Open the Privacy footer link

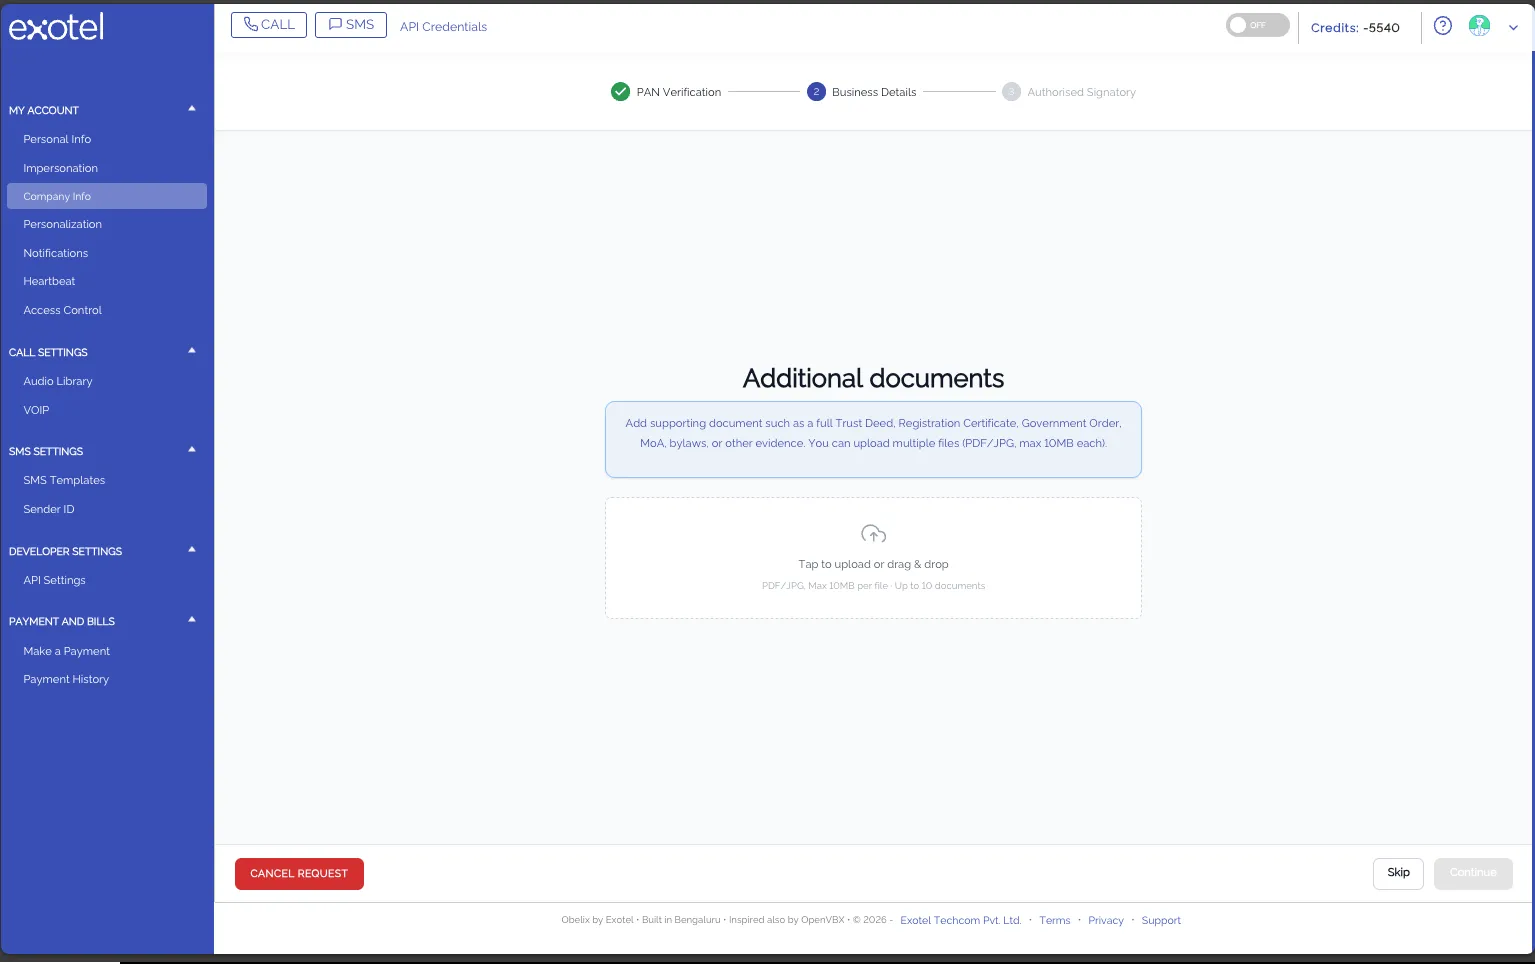[x=1106, y=920]
